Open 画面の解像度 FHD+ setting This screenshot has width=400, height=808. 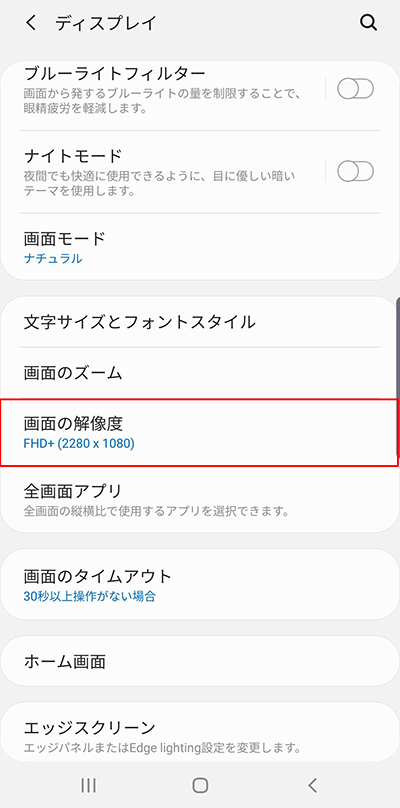click(x=198, y=432)
